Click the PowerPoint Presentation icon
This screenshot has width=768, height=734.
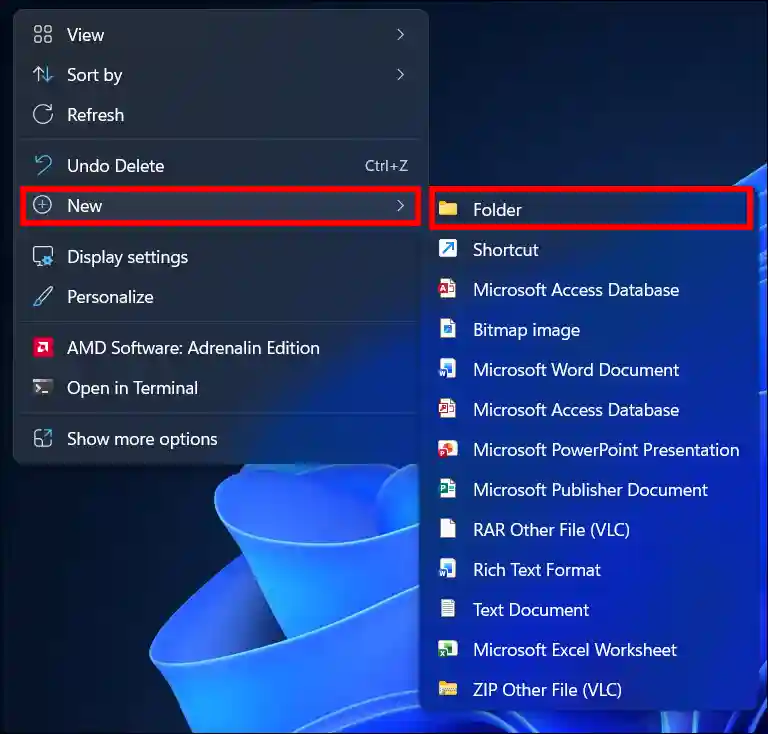(x=448, y=449)
